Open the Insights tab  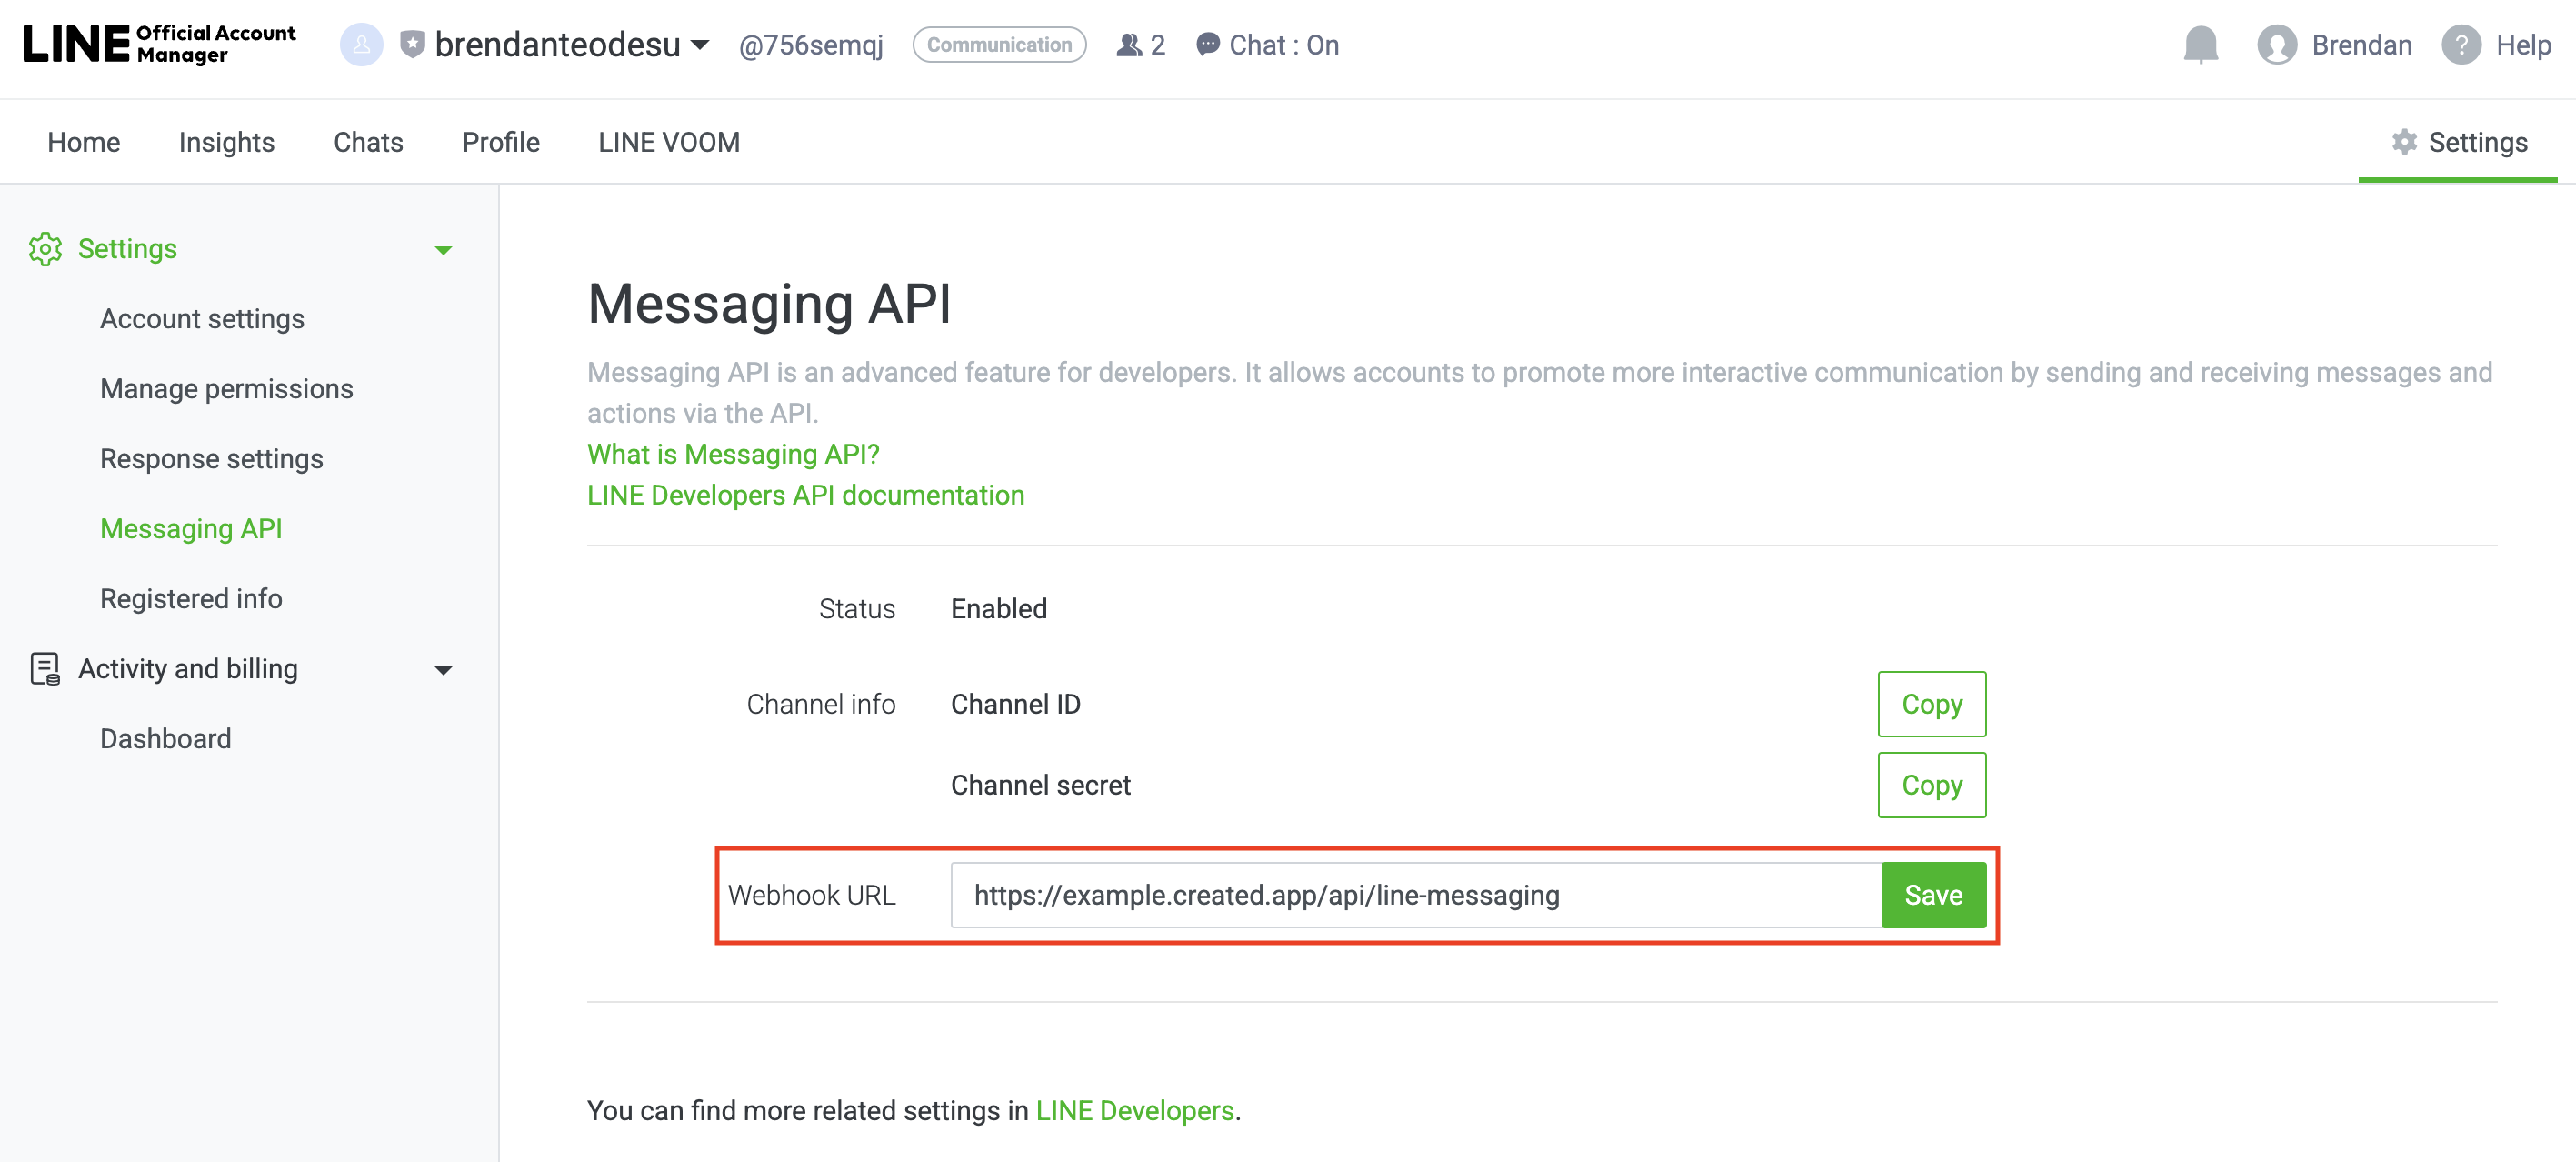(226, 142)
